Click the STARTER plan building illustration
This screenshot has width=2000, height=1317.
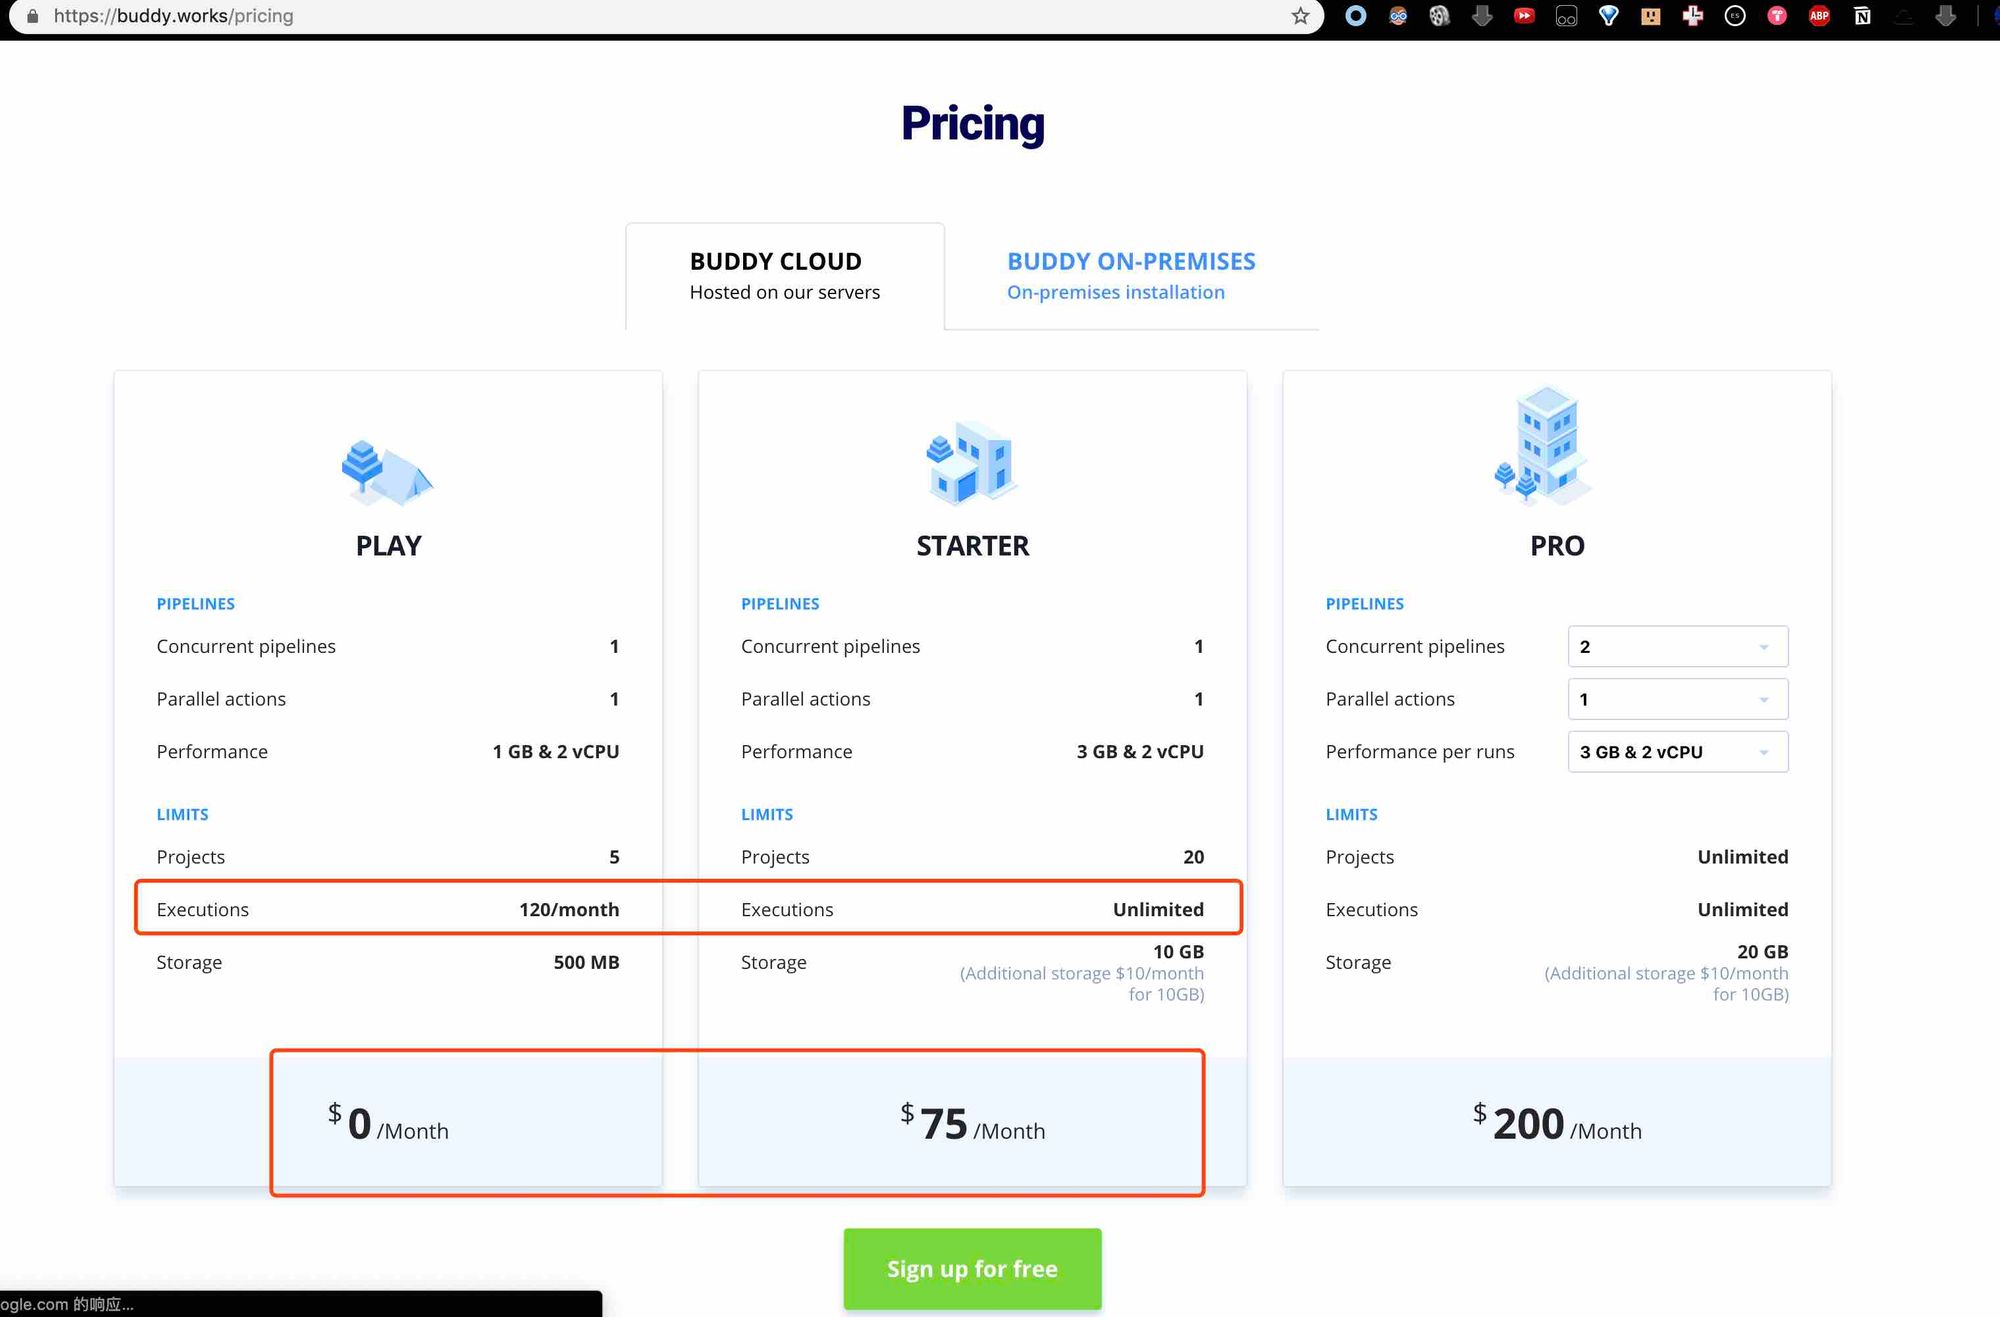971,462
